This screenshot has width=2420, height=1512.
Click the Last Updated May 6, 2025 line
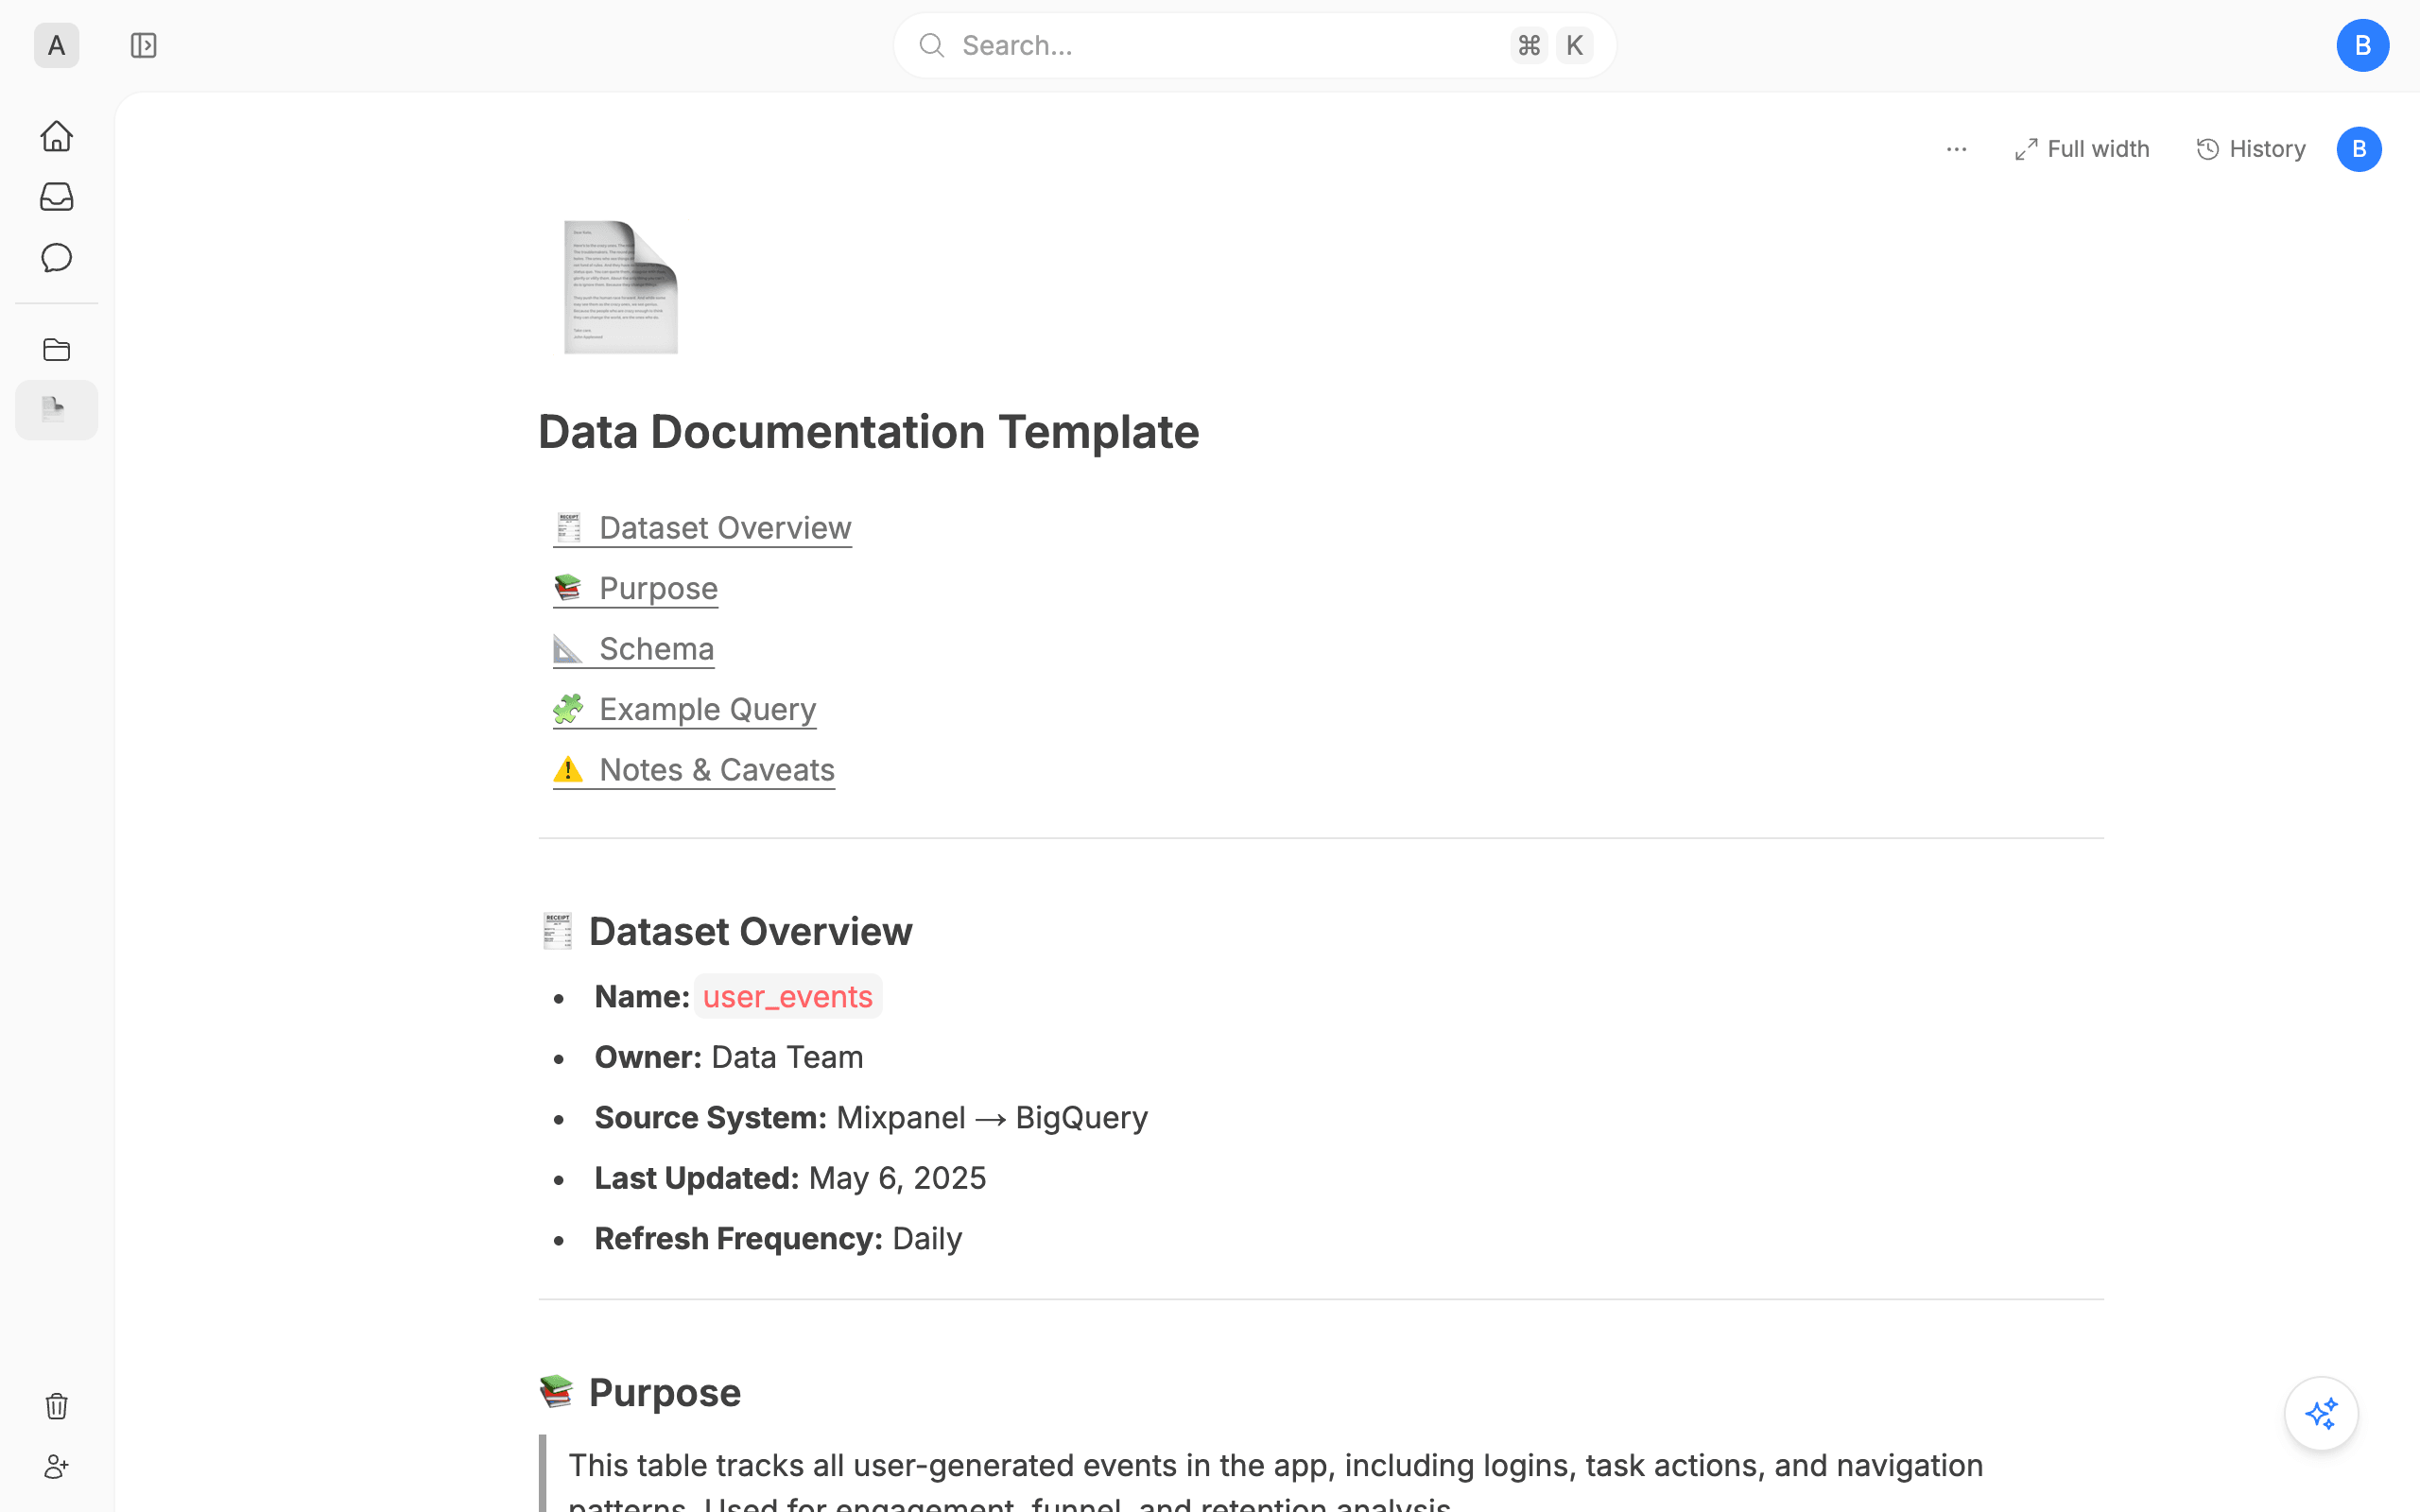[x=790, y=1178]
